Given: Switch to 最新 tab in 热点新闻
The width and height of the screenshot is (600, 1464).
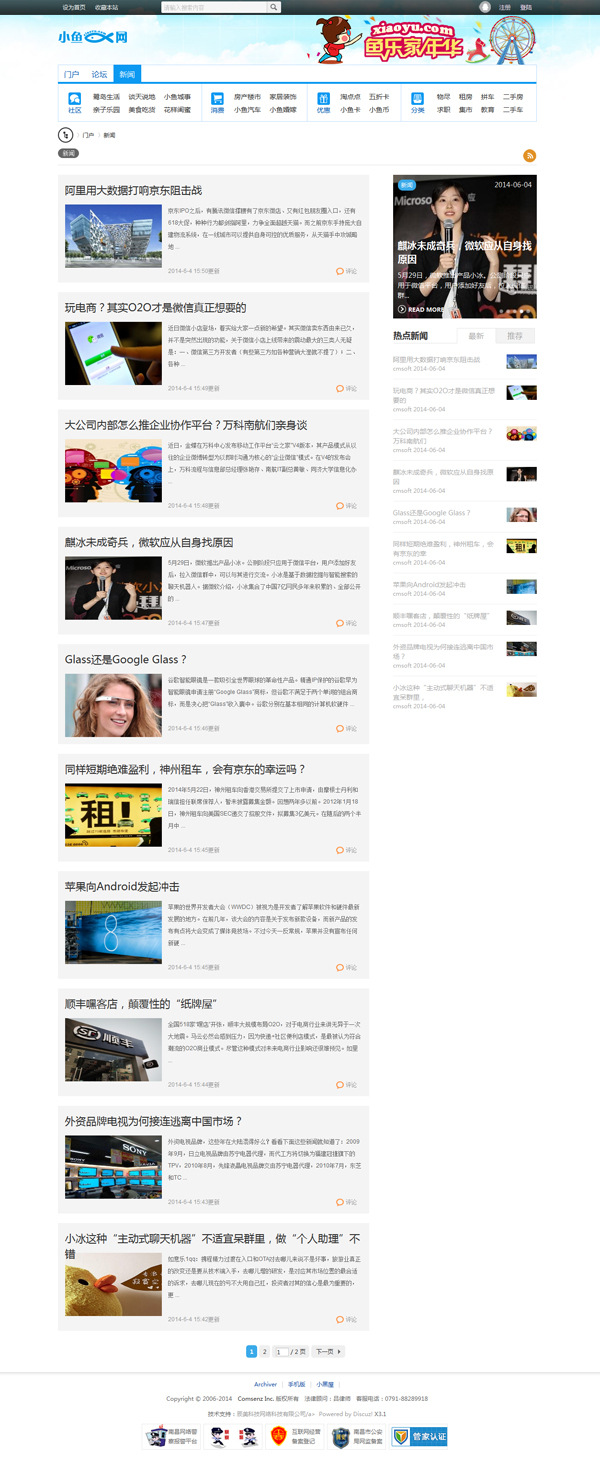Looking at the screenshot, I should (x=476, y=336).
